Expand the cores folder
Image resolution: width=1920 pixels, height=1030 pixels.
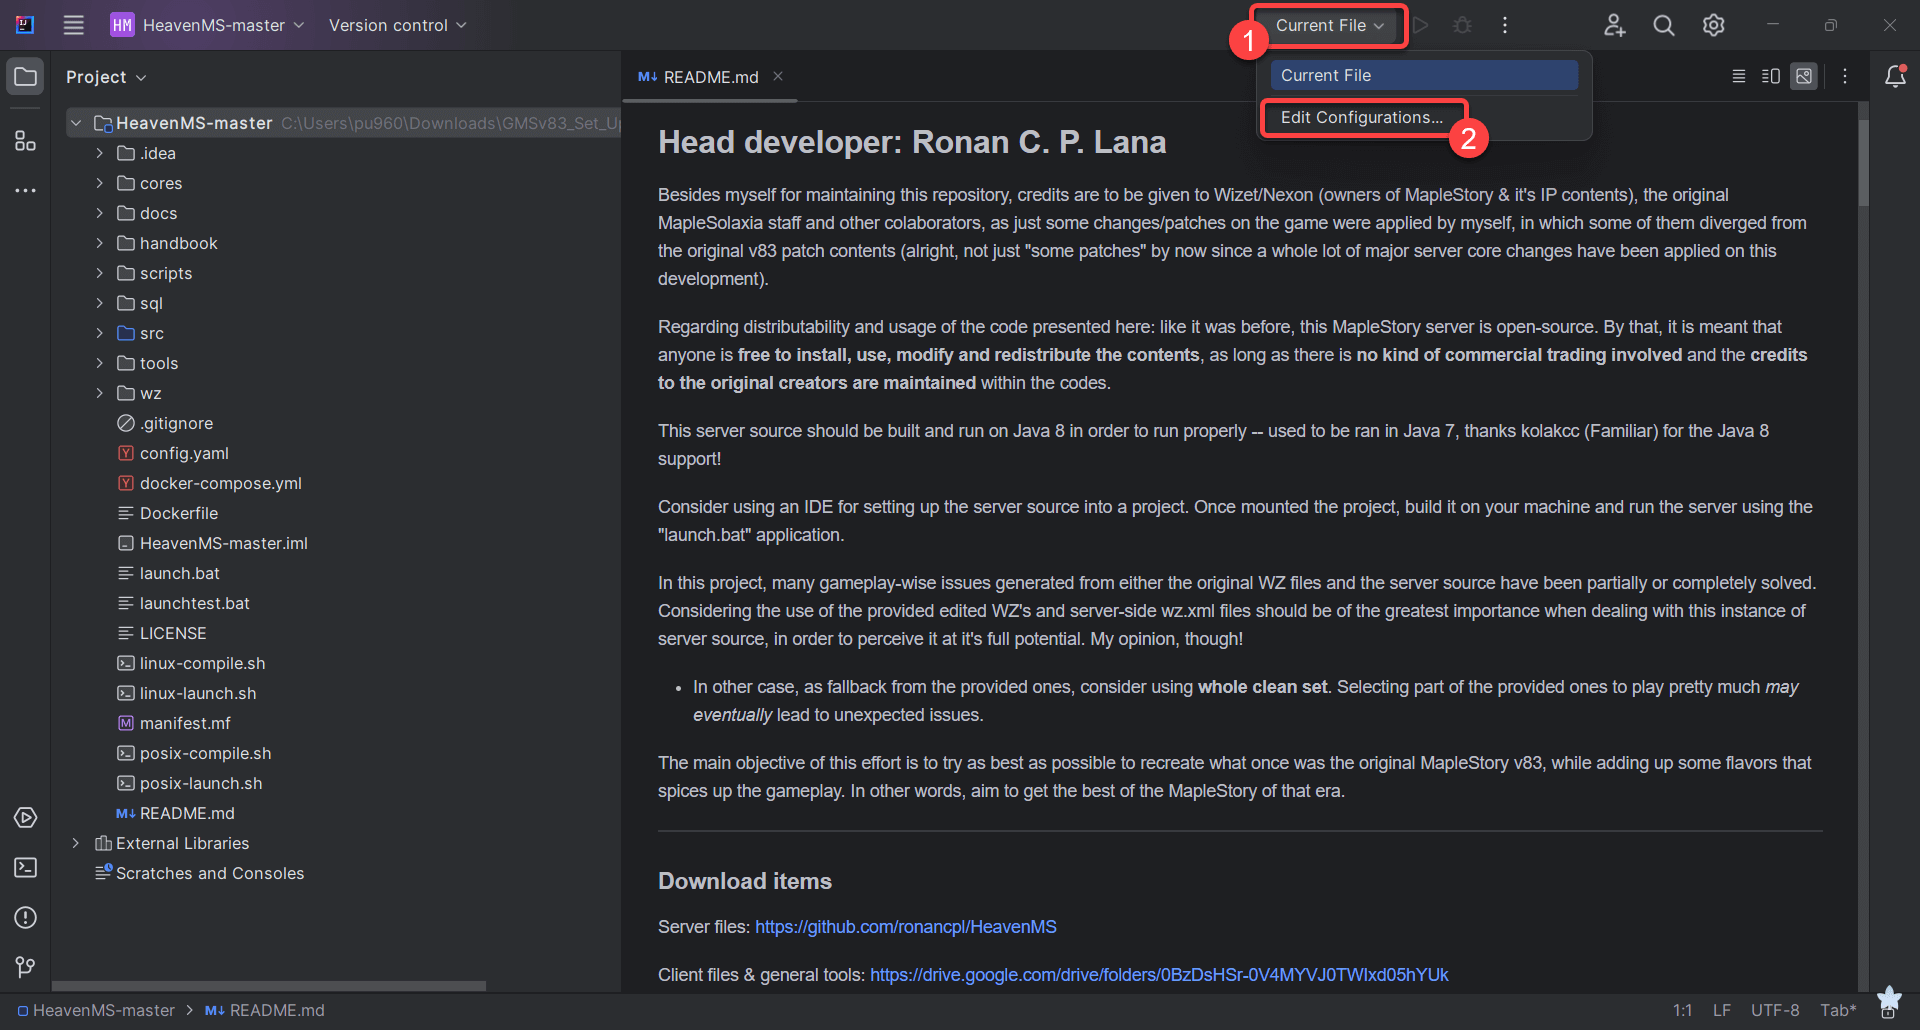click(99, 183)
